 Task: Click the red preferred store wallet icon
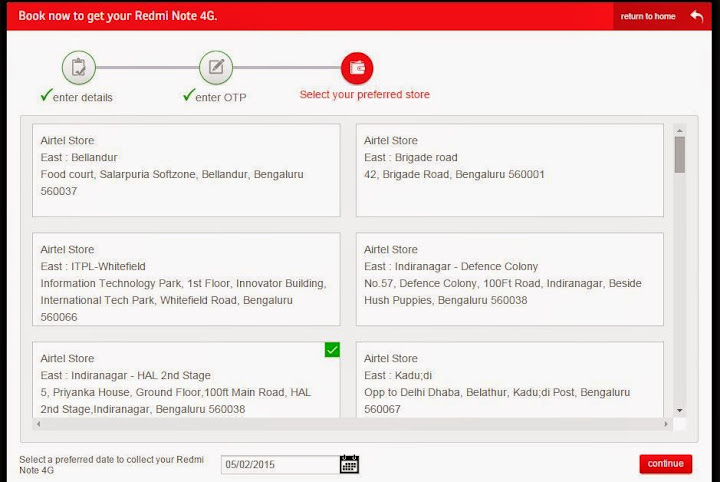pyautogui.click(x=357, y=68)
